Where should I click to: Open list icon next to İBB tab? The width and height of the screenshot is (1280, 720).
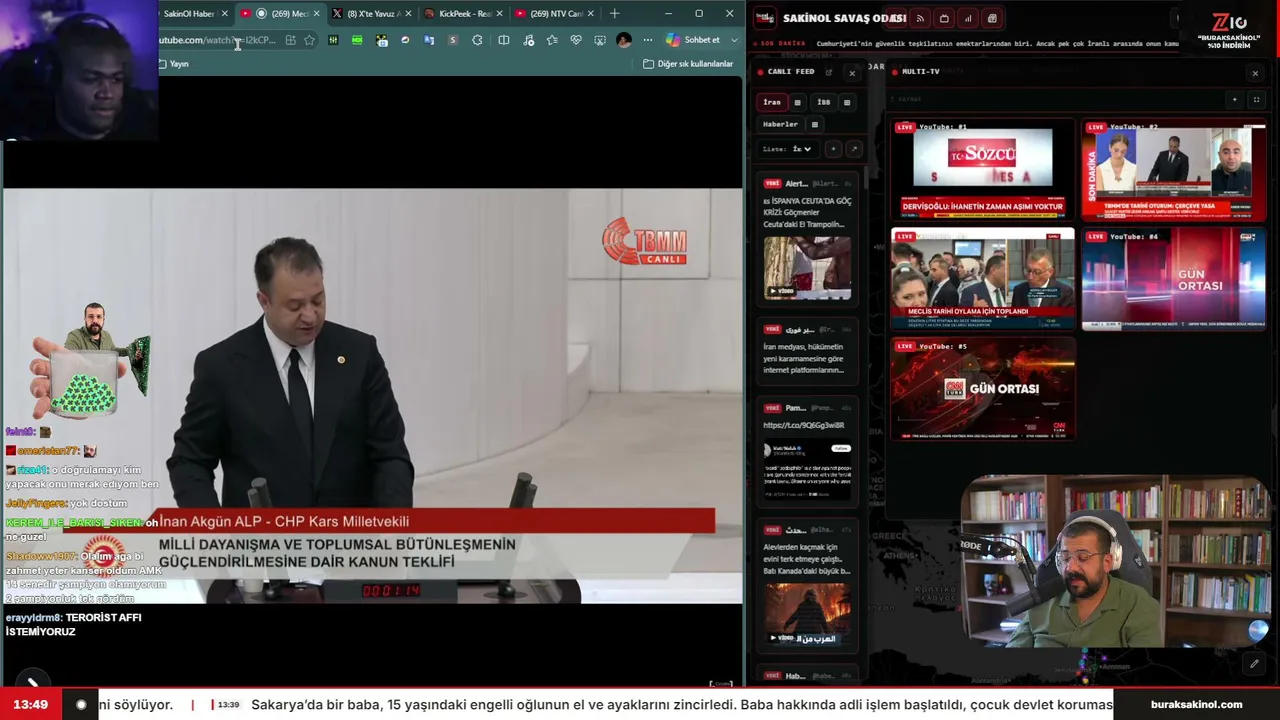point(847,102)
